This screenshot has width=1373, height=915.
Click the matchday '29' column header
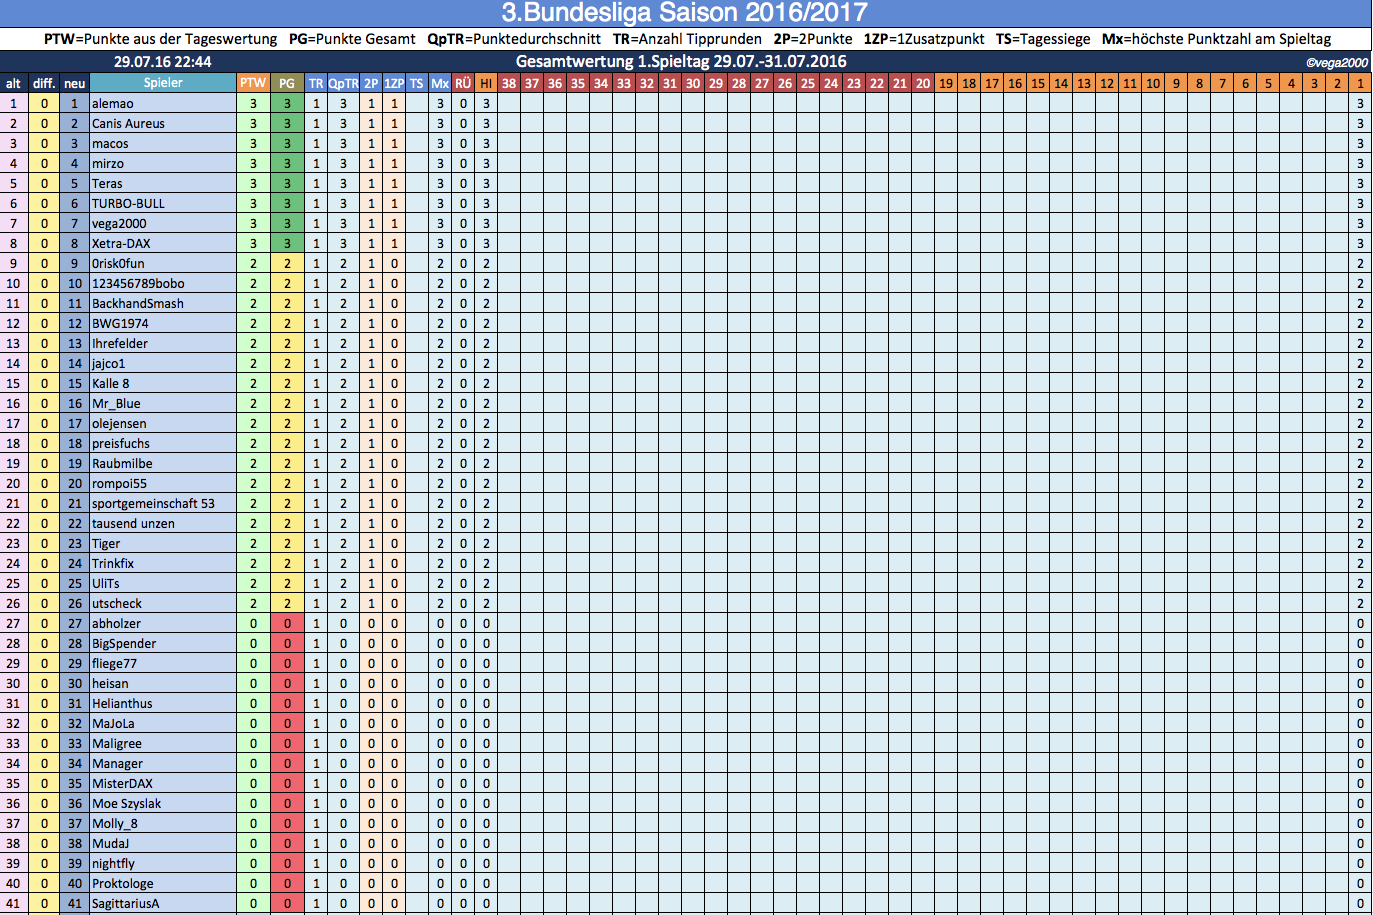click(716, 83)
